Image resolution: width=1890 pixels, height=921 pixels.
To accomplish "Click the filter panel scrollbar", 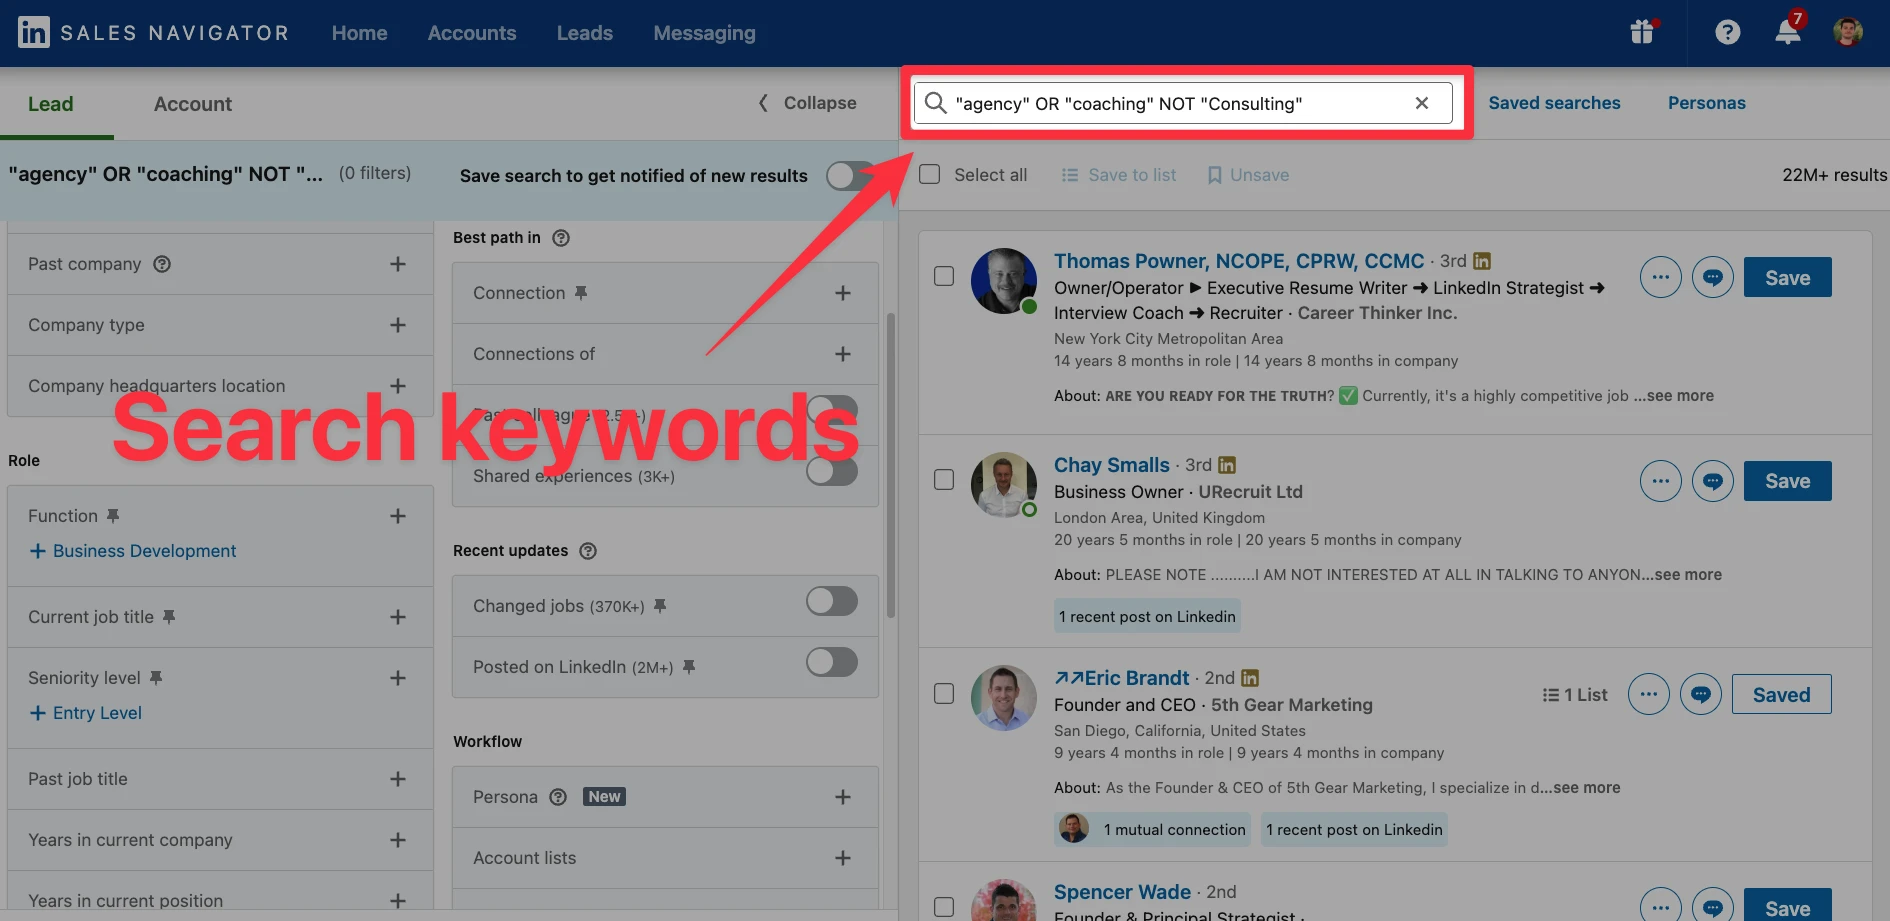I will (890, 465).
